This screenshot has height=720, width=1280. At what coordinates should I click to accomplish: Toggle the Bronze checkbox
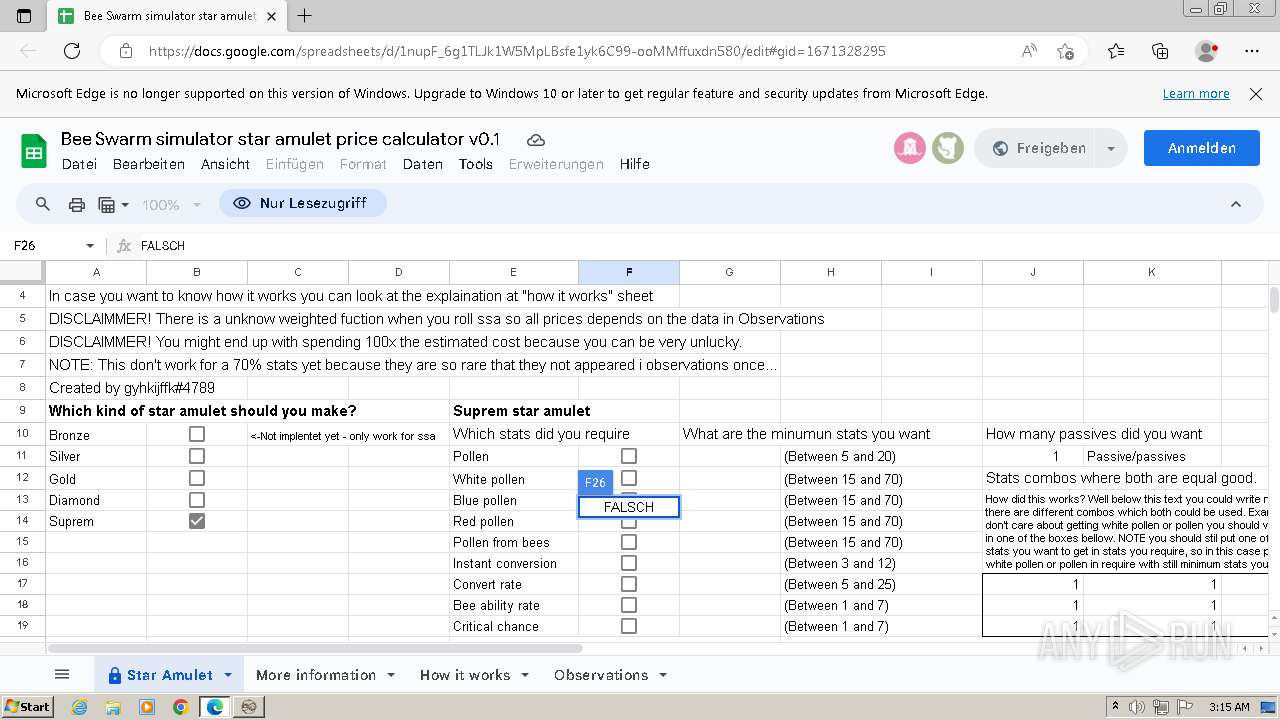(197, 434)
